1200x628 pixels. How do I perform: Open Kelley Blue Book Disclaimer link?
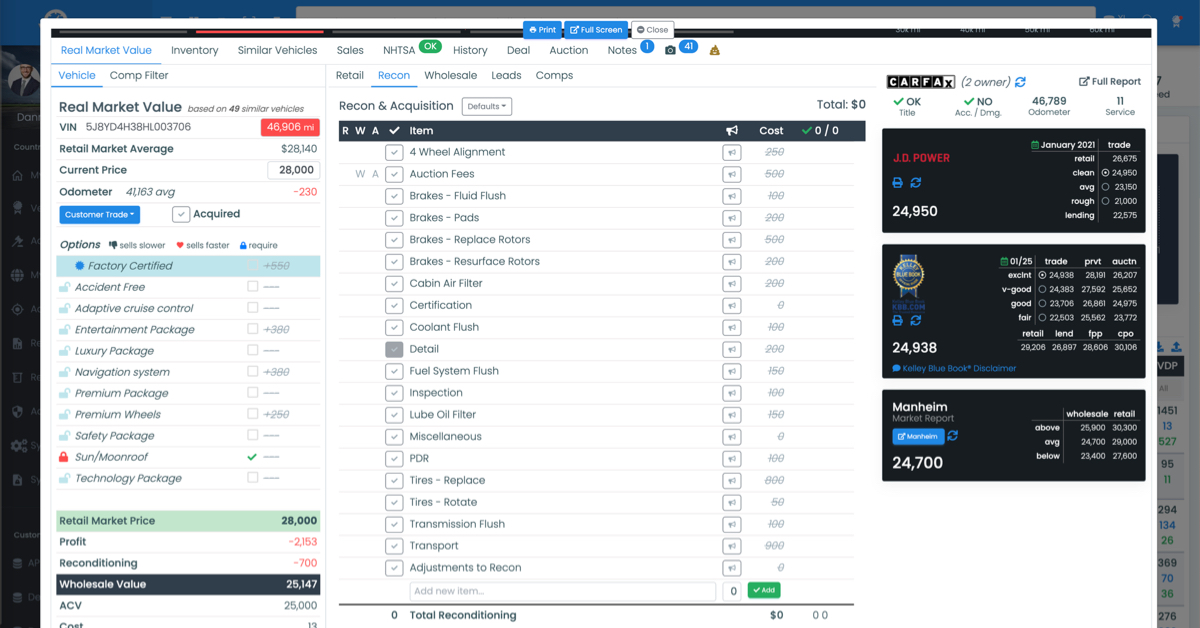954,368
